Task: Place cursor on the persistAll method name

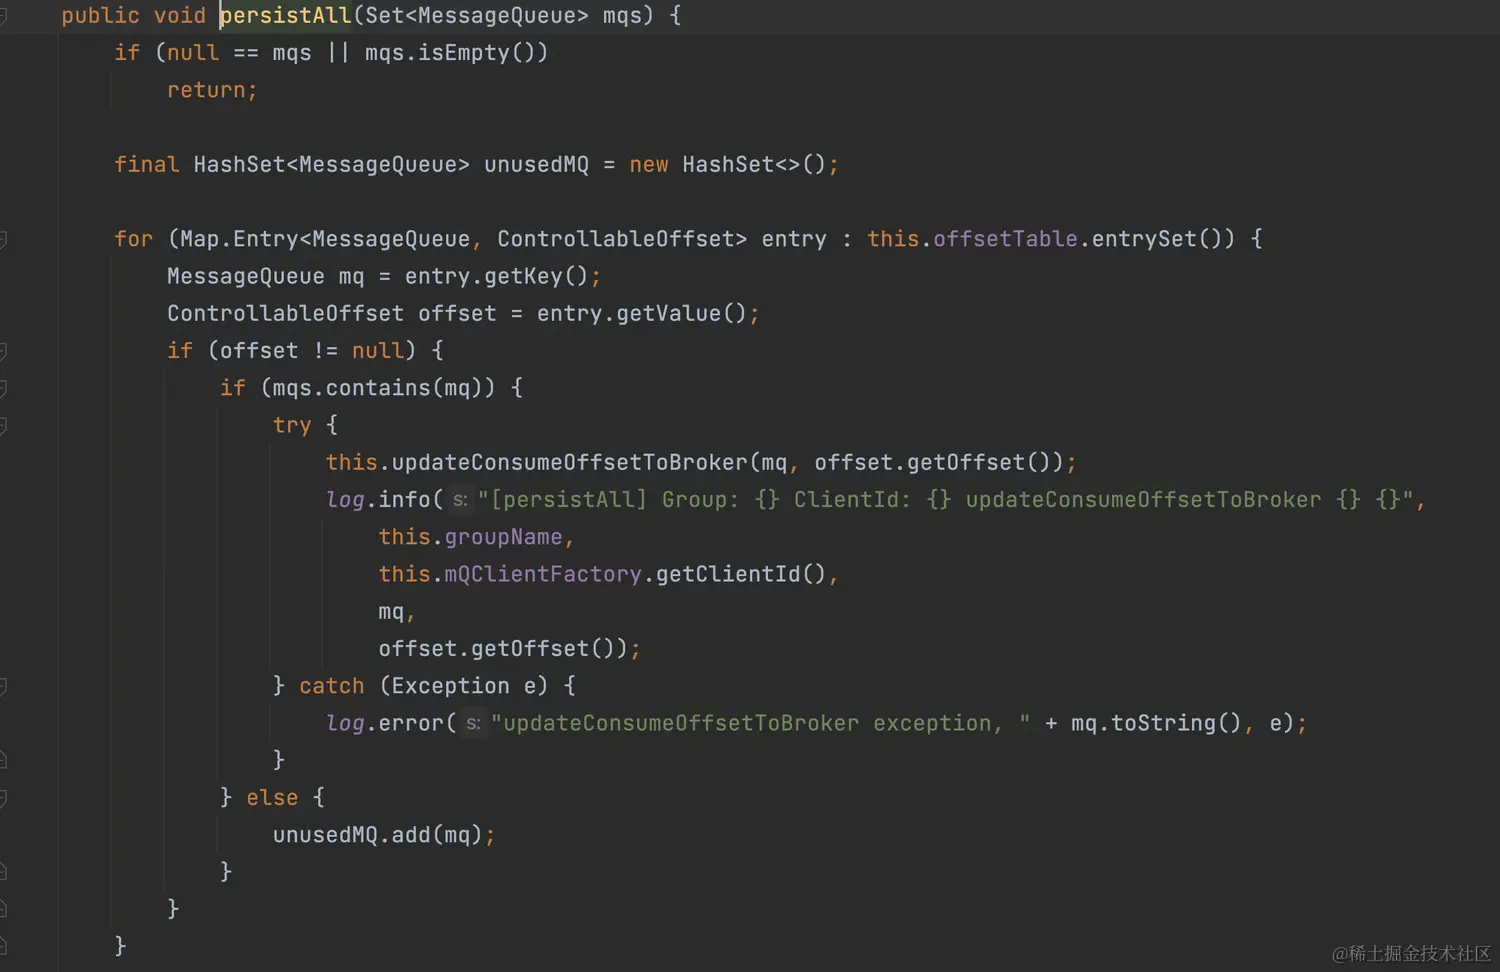Action: click(x=285, y=16)
